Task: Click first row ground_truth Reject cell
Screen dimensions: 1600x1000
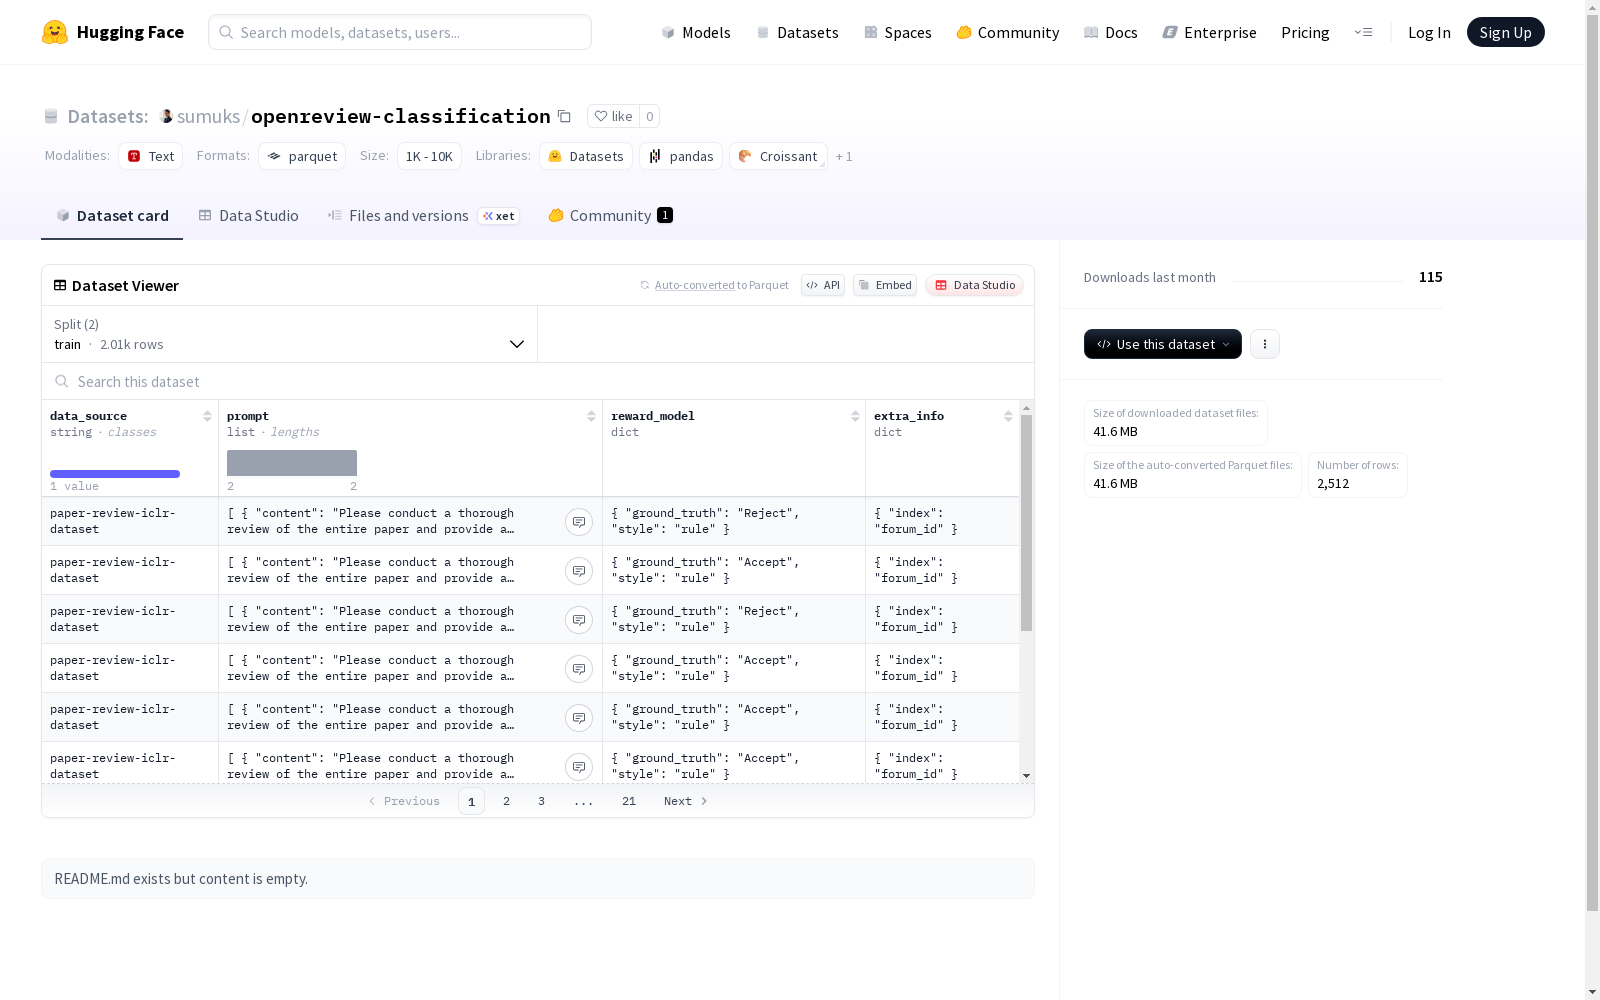Action: (x=734, y=521)
